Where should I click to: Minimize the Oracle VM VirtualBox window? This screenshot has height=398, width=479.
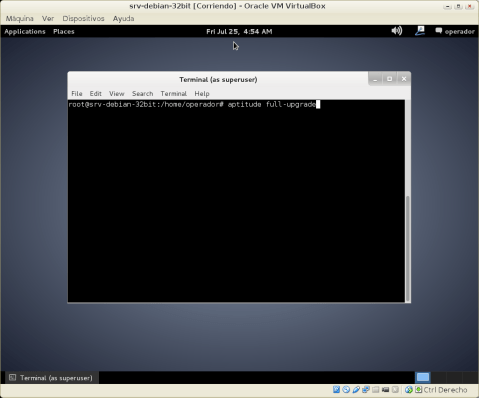point(447,6)
